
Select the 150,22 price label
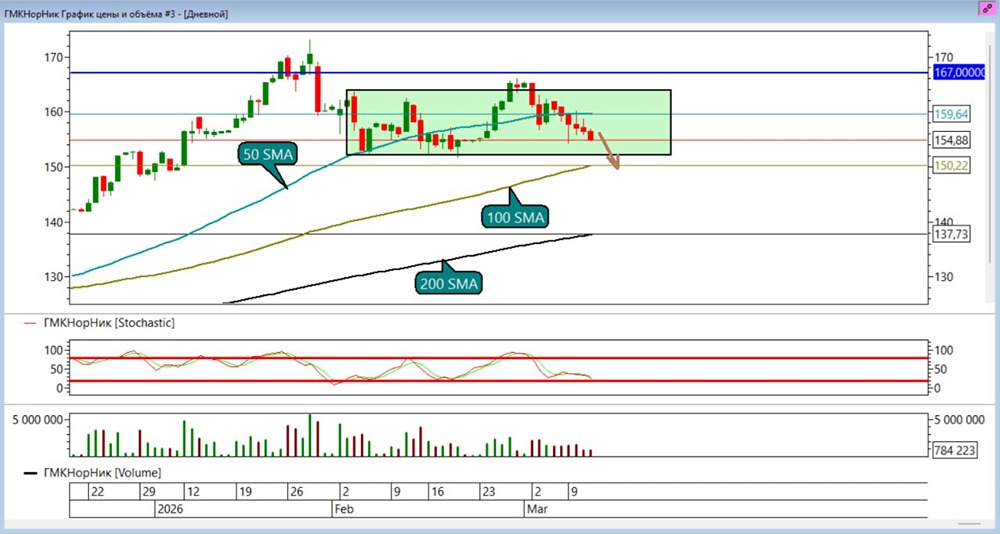point(952,166)
